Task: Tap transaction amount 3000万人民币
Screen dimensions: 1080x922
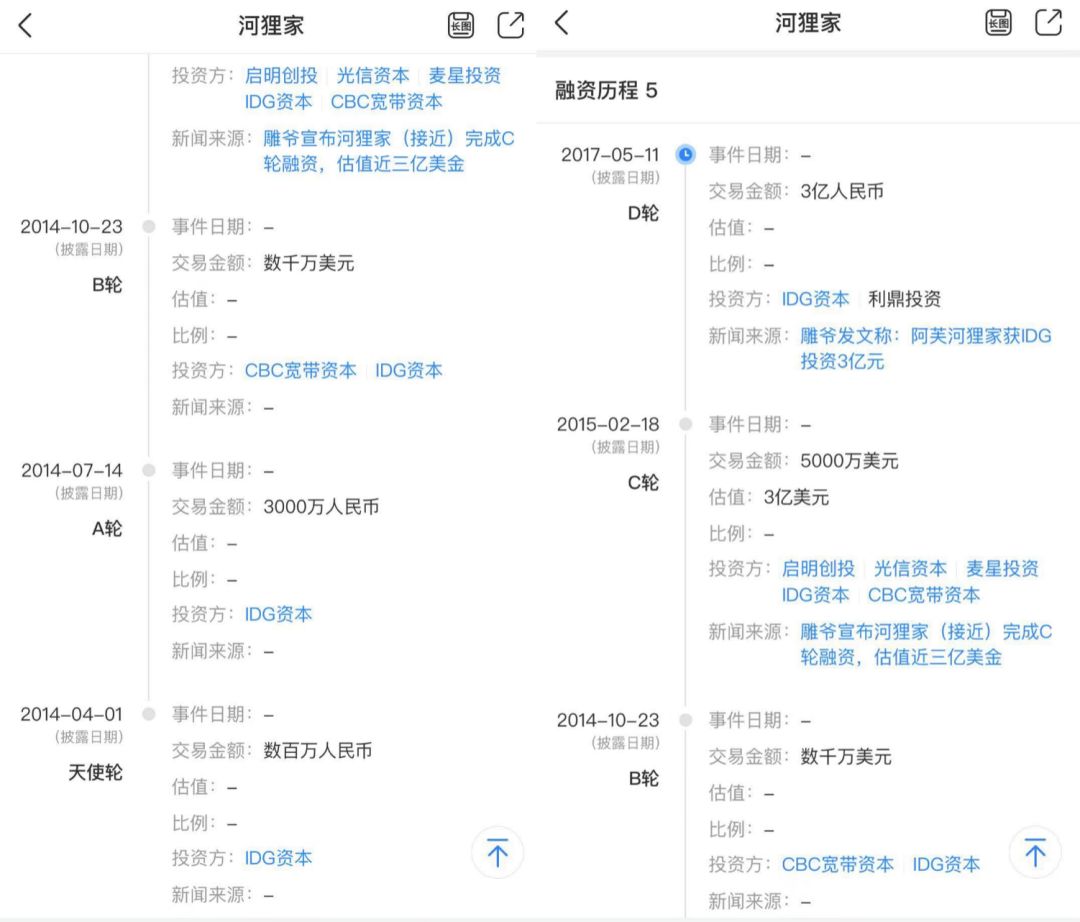Action: pyautogui.click(x=321, y=507)
